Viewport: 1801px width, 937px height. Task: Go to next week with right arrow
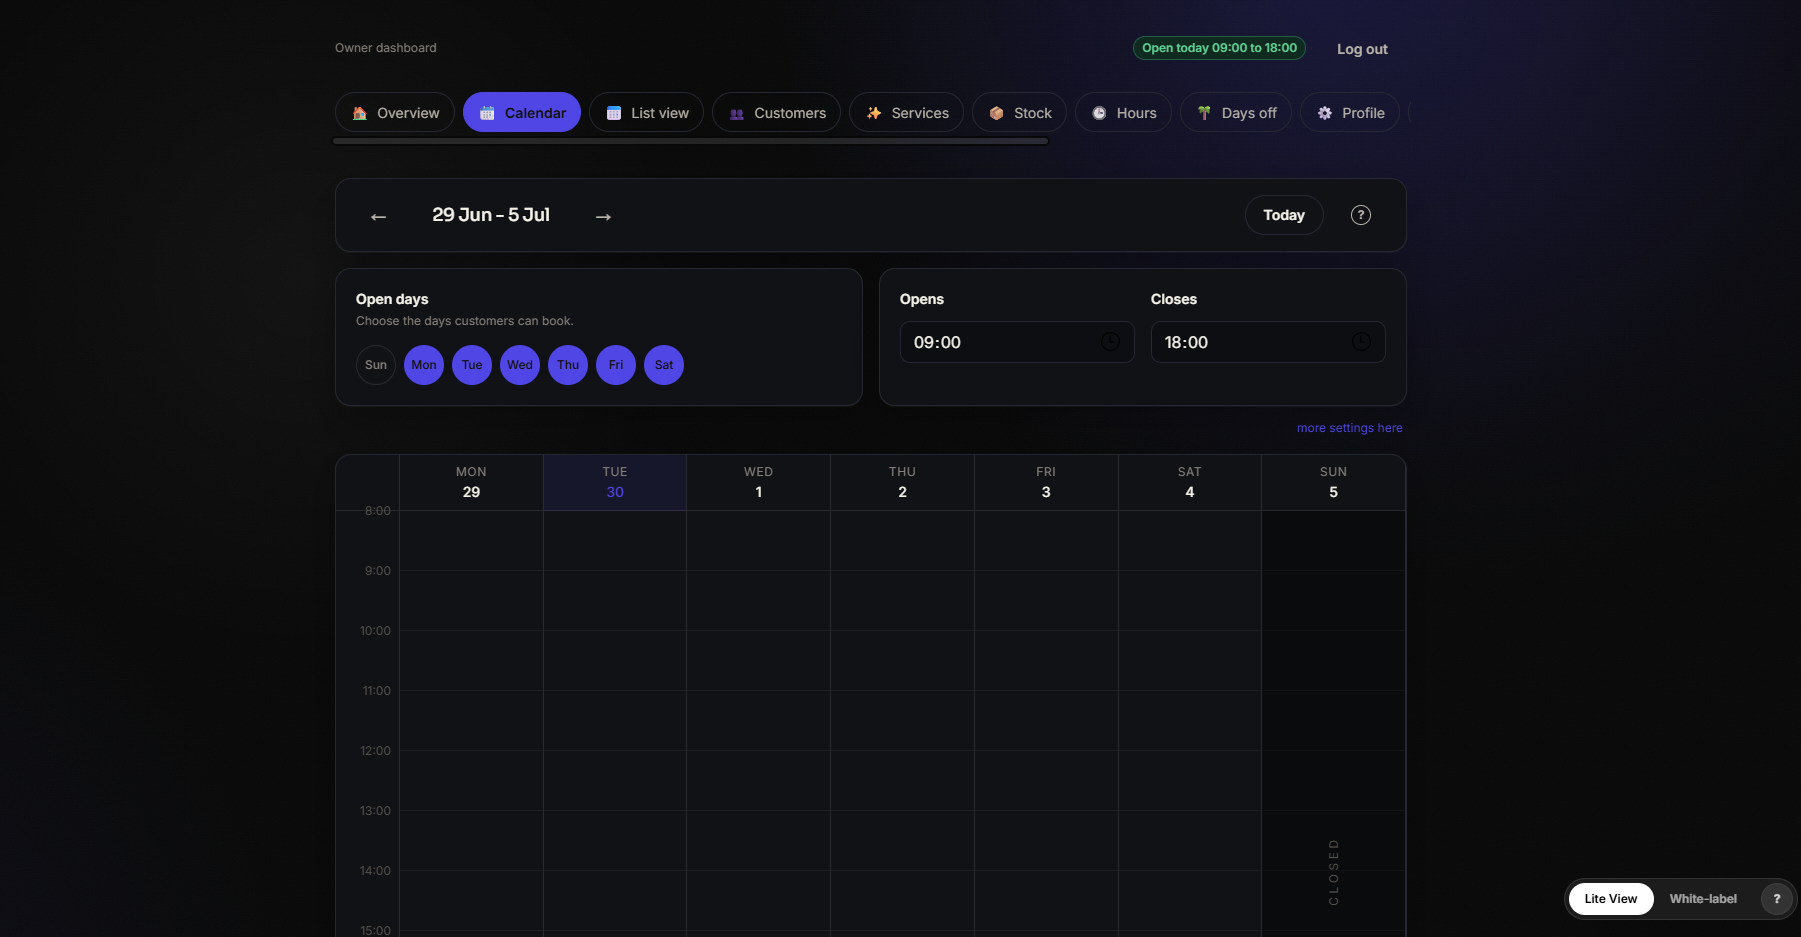tap(603, 216)
